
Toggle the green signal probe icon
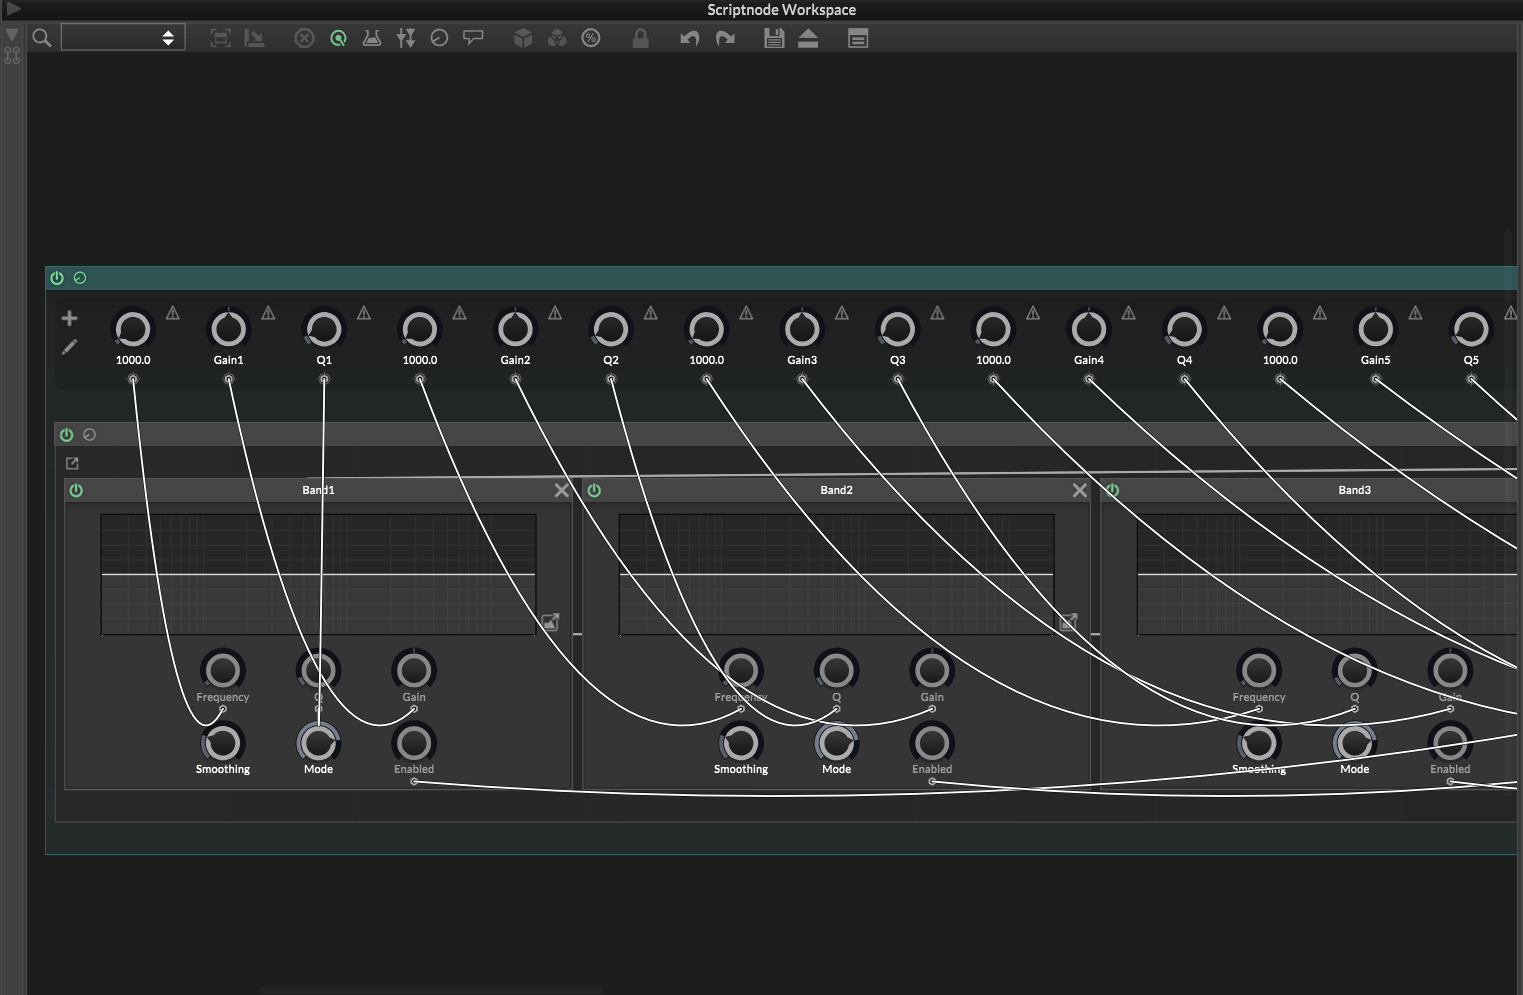pos(338,38)
